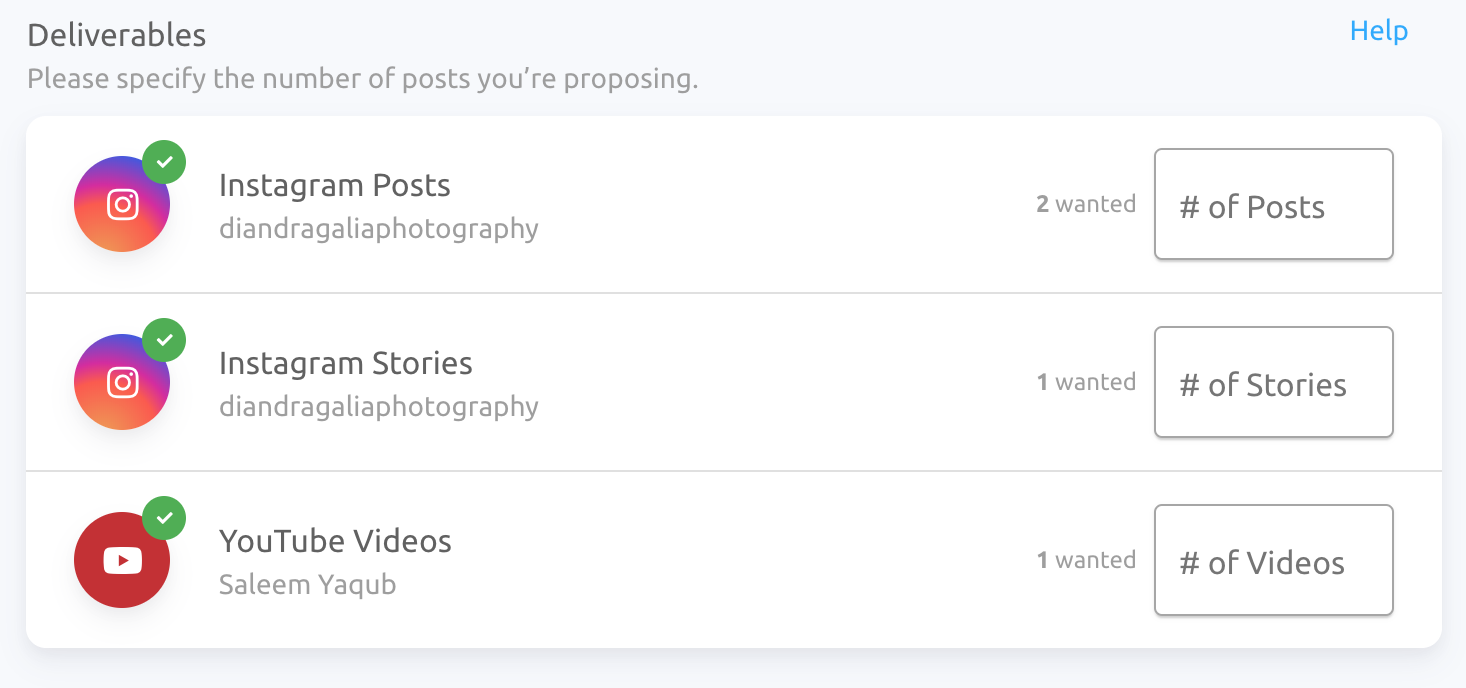Click green checkmark badge on YouTube Videos
The width and height of the screenshot is (1466, 688).
click(164, 518)
